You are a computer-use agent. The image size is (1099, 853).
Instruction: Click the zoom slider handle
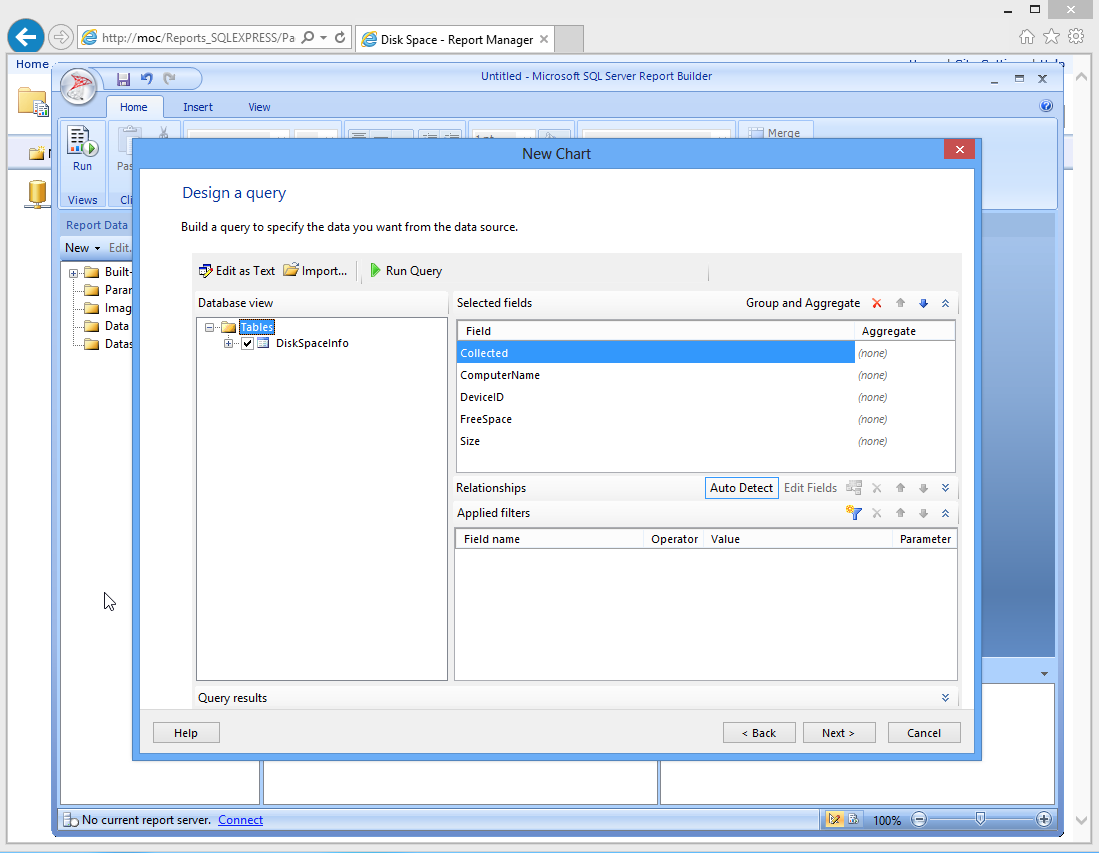(x=980, y=819)
